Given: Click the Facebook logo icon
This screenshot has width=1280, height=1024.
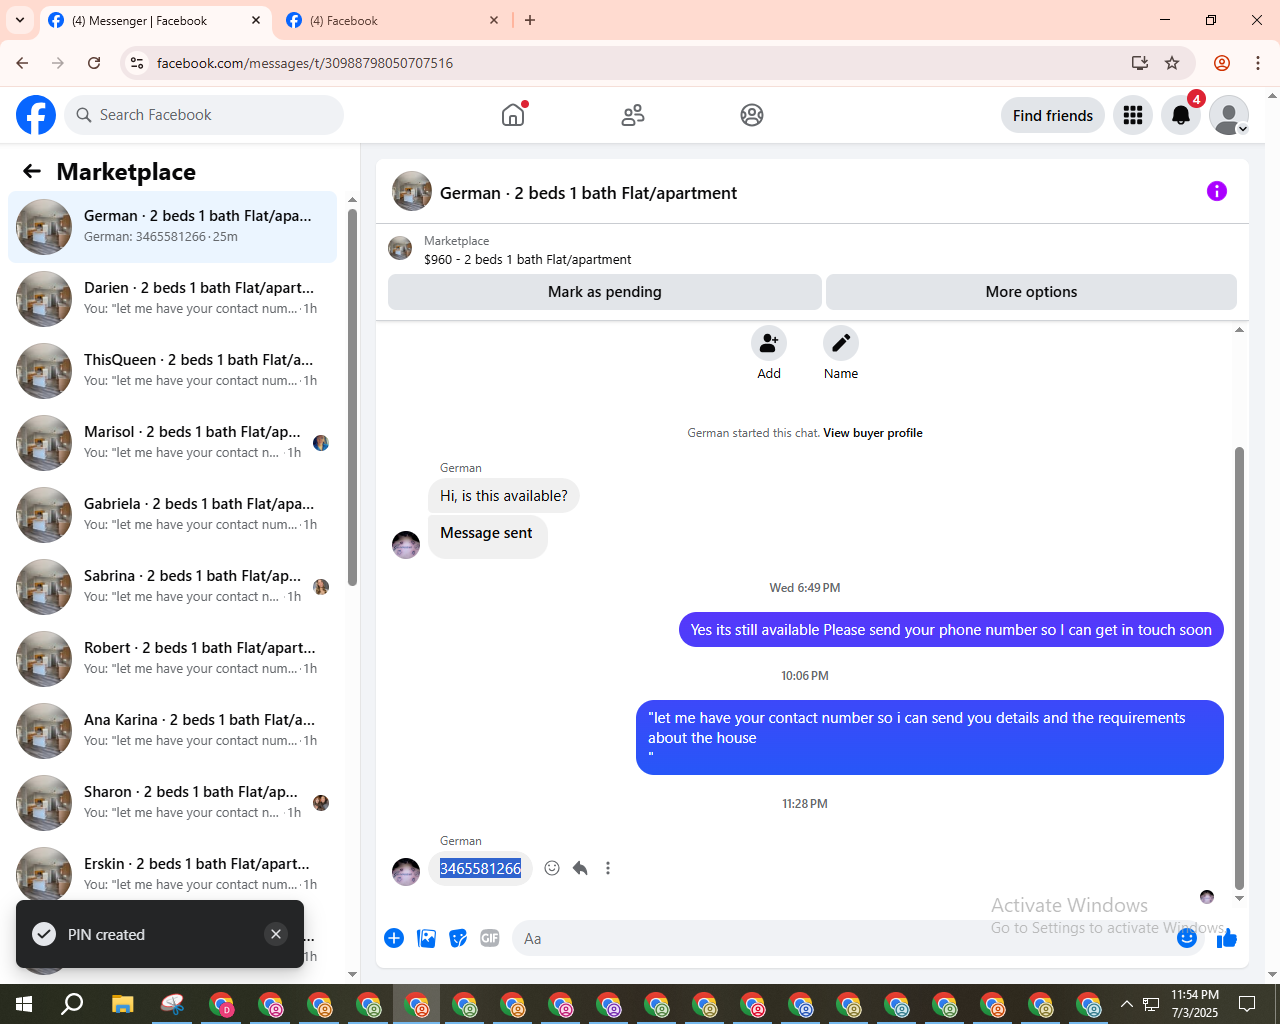Looking at the screenshot, I should pos(36,115).
